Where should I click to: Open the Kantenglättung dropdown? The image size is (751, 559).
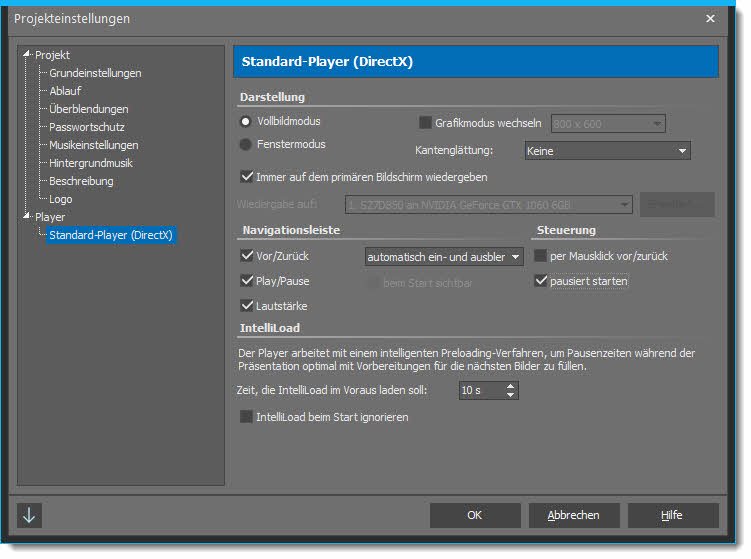[x=607, y=151]
